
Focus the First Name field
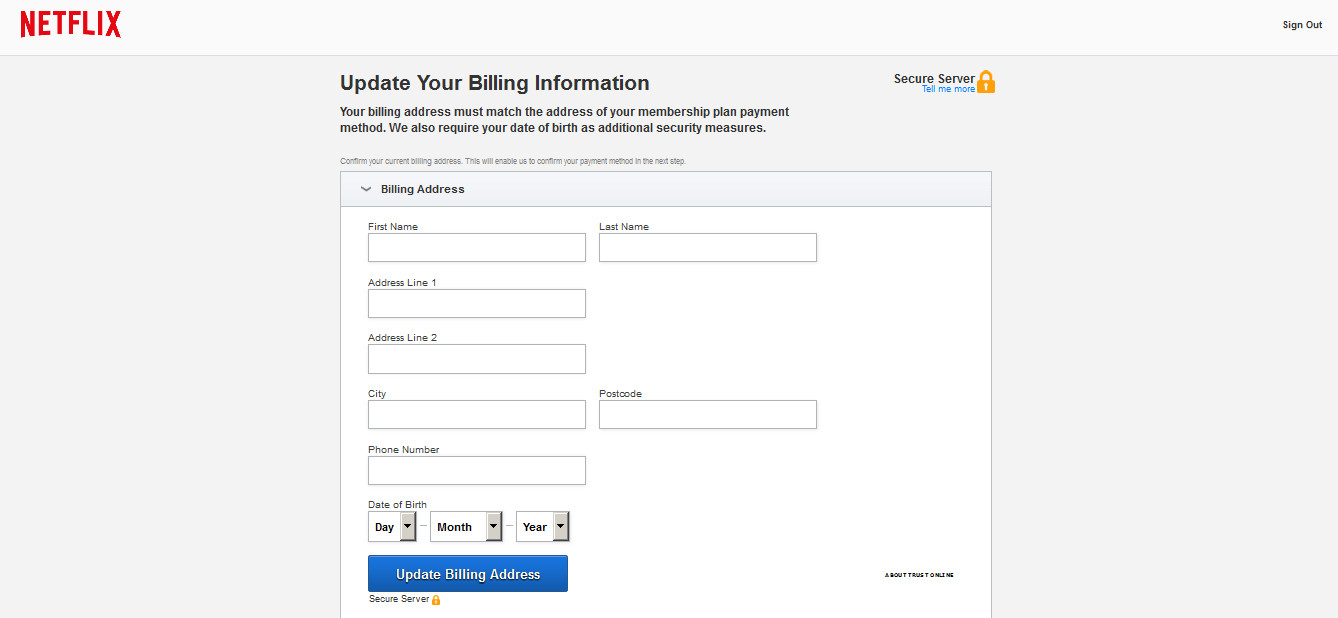(476, 248)
